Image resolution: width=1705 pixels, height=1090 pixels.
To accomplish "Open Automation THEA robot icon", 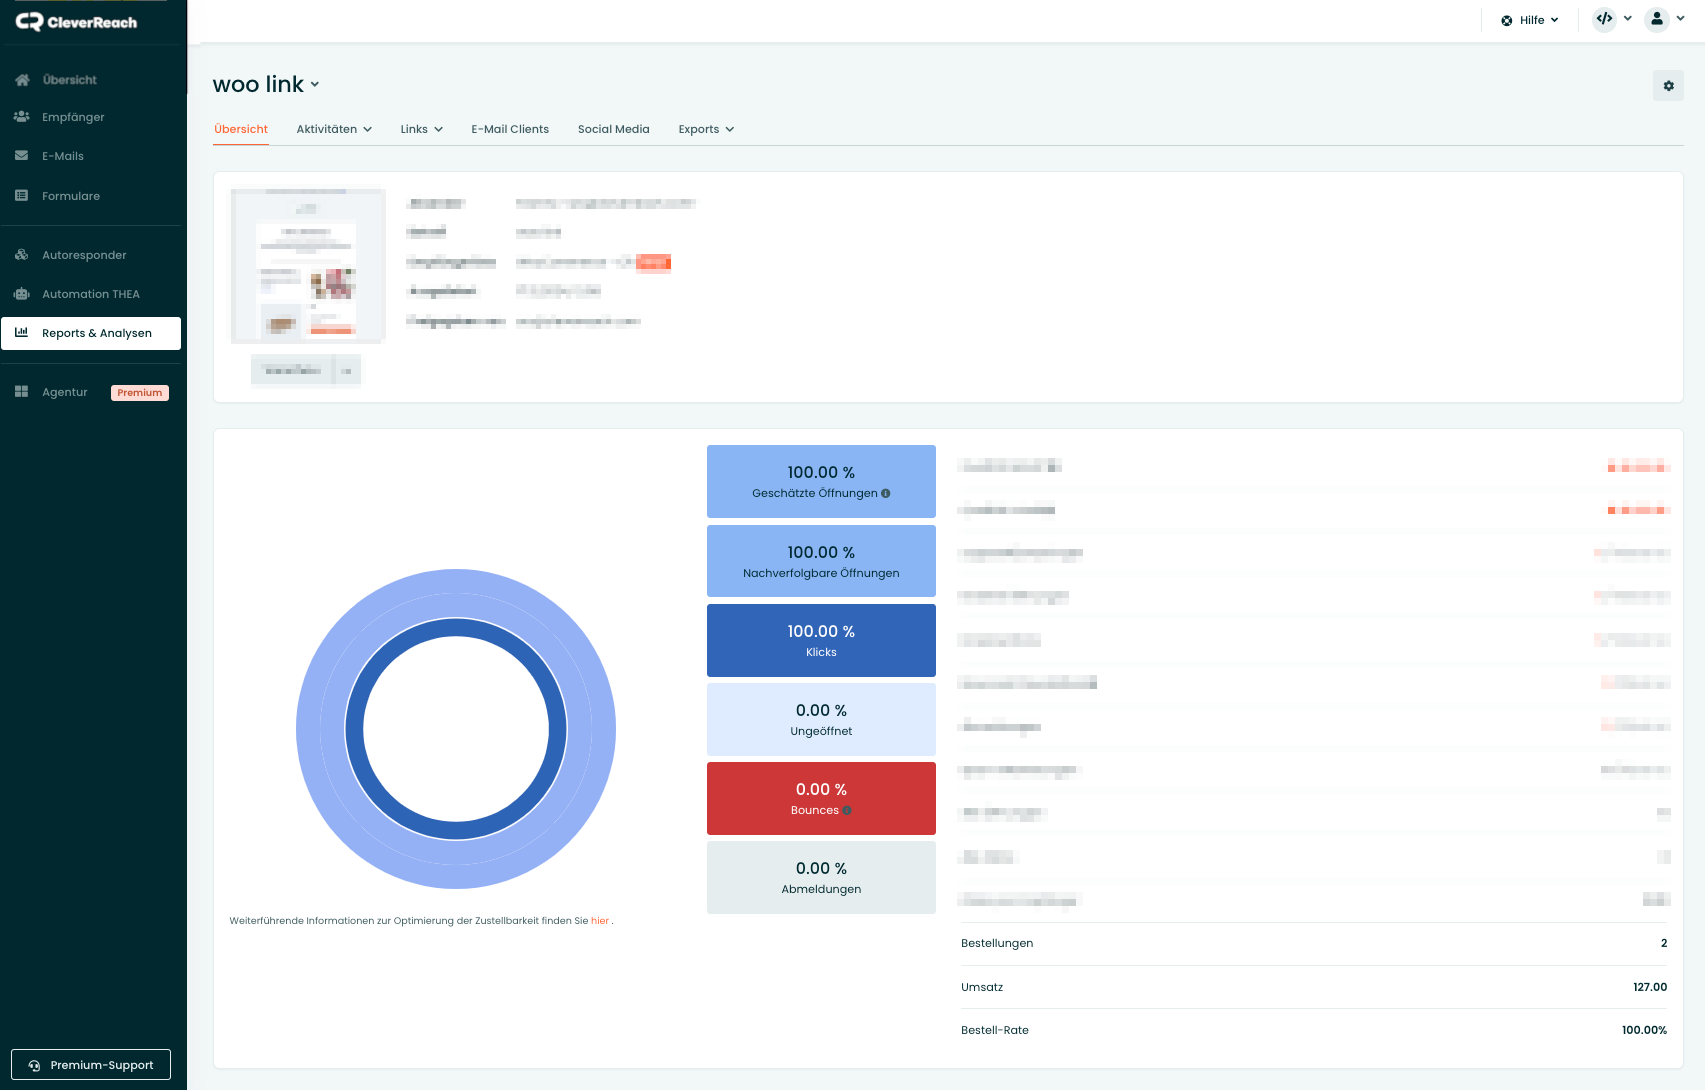I will 22,294.
